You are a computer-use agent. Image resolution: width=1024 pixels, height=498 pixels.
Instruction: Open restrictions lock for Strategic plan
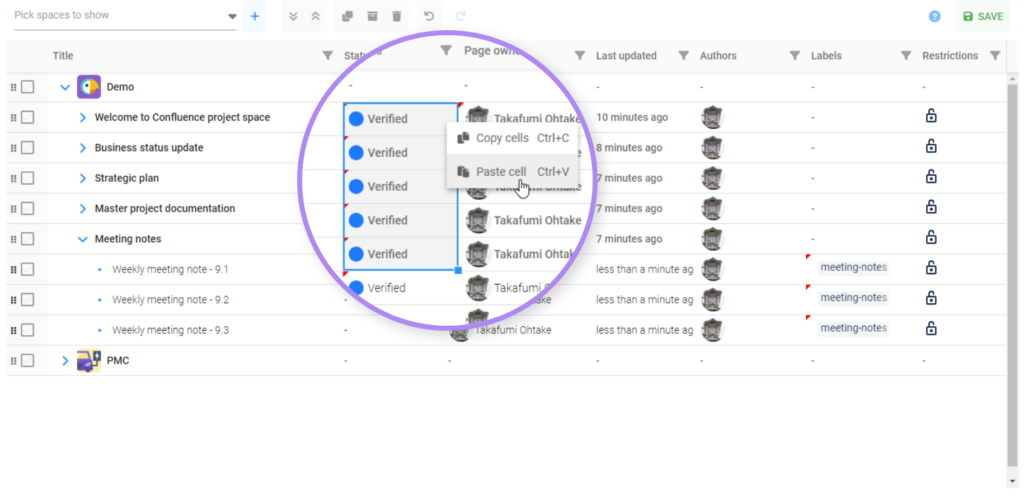click(931, 177)
